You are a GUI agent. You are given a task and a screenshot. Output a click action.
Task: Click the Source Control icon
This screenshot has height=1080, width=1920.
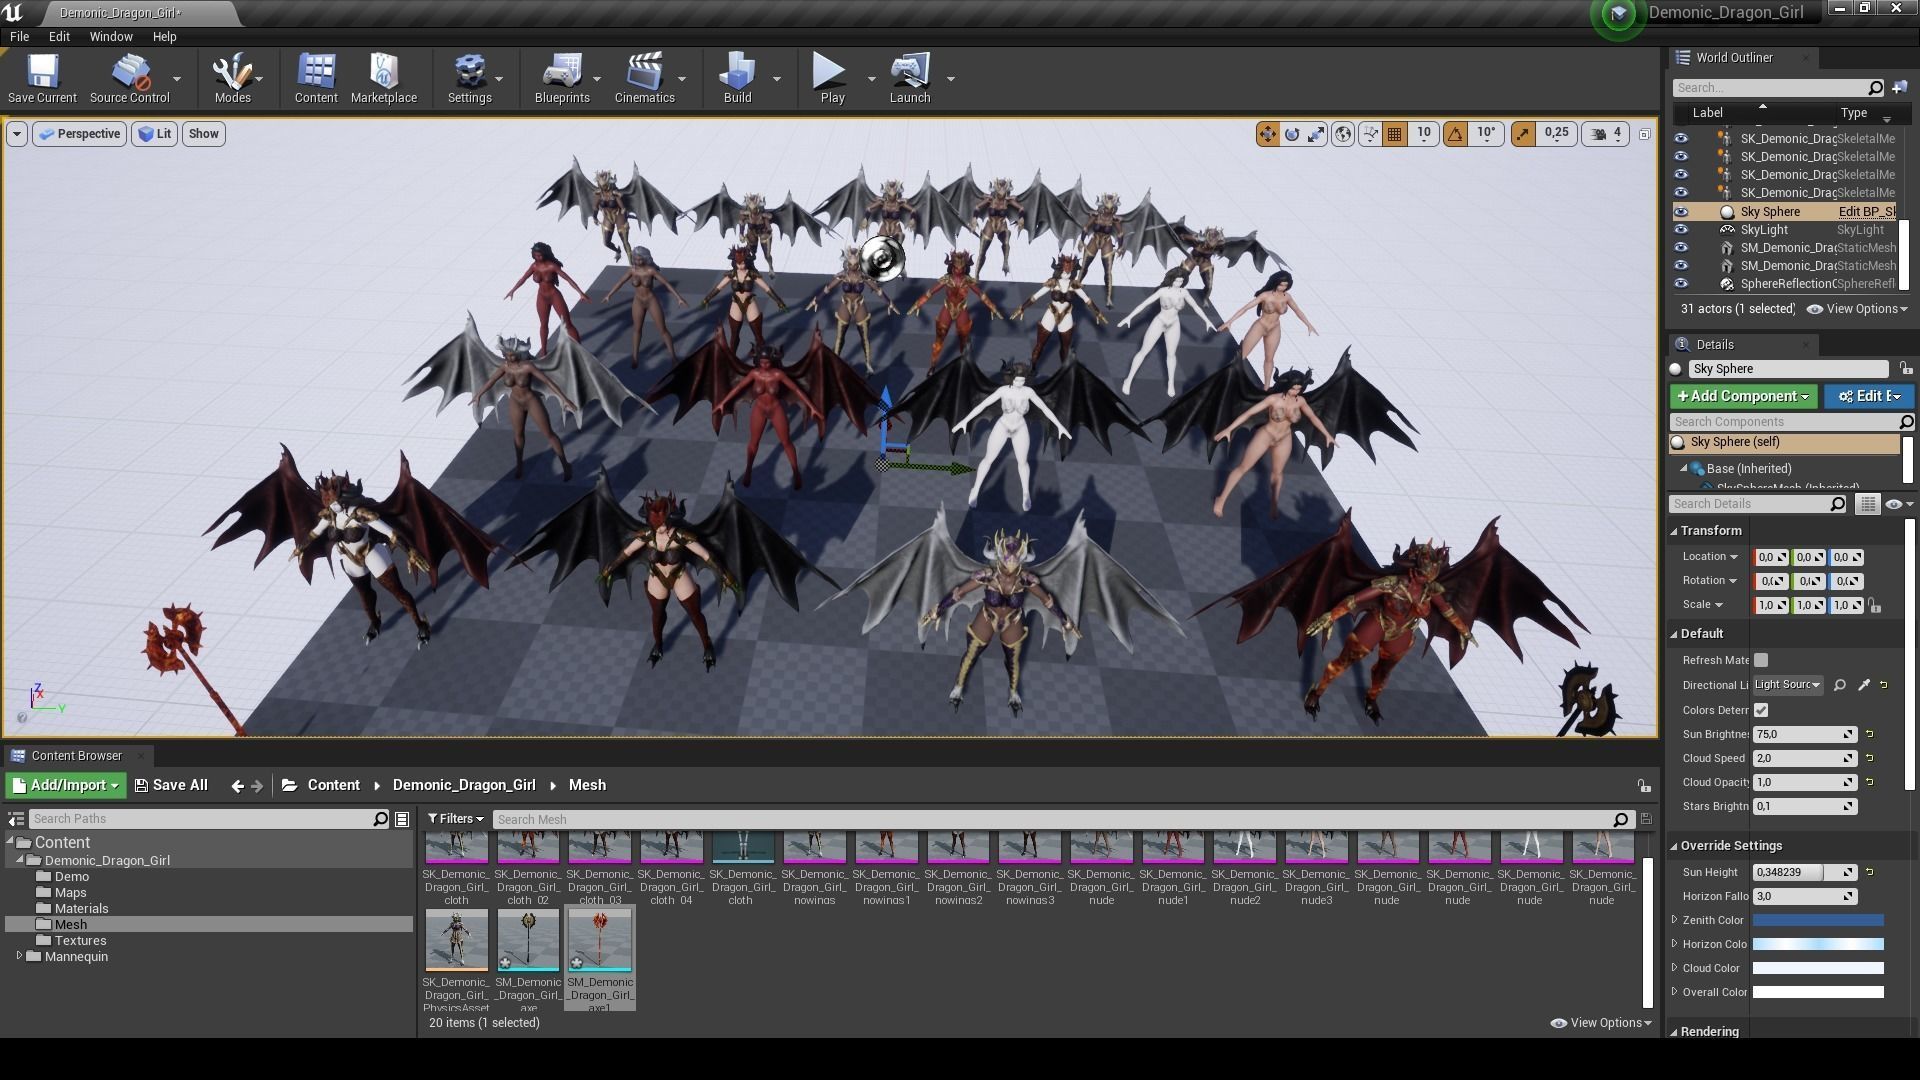point(130,78)
